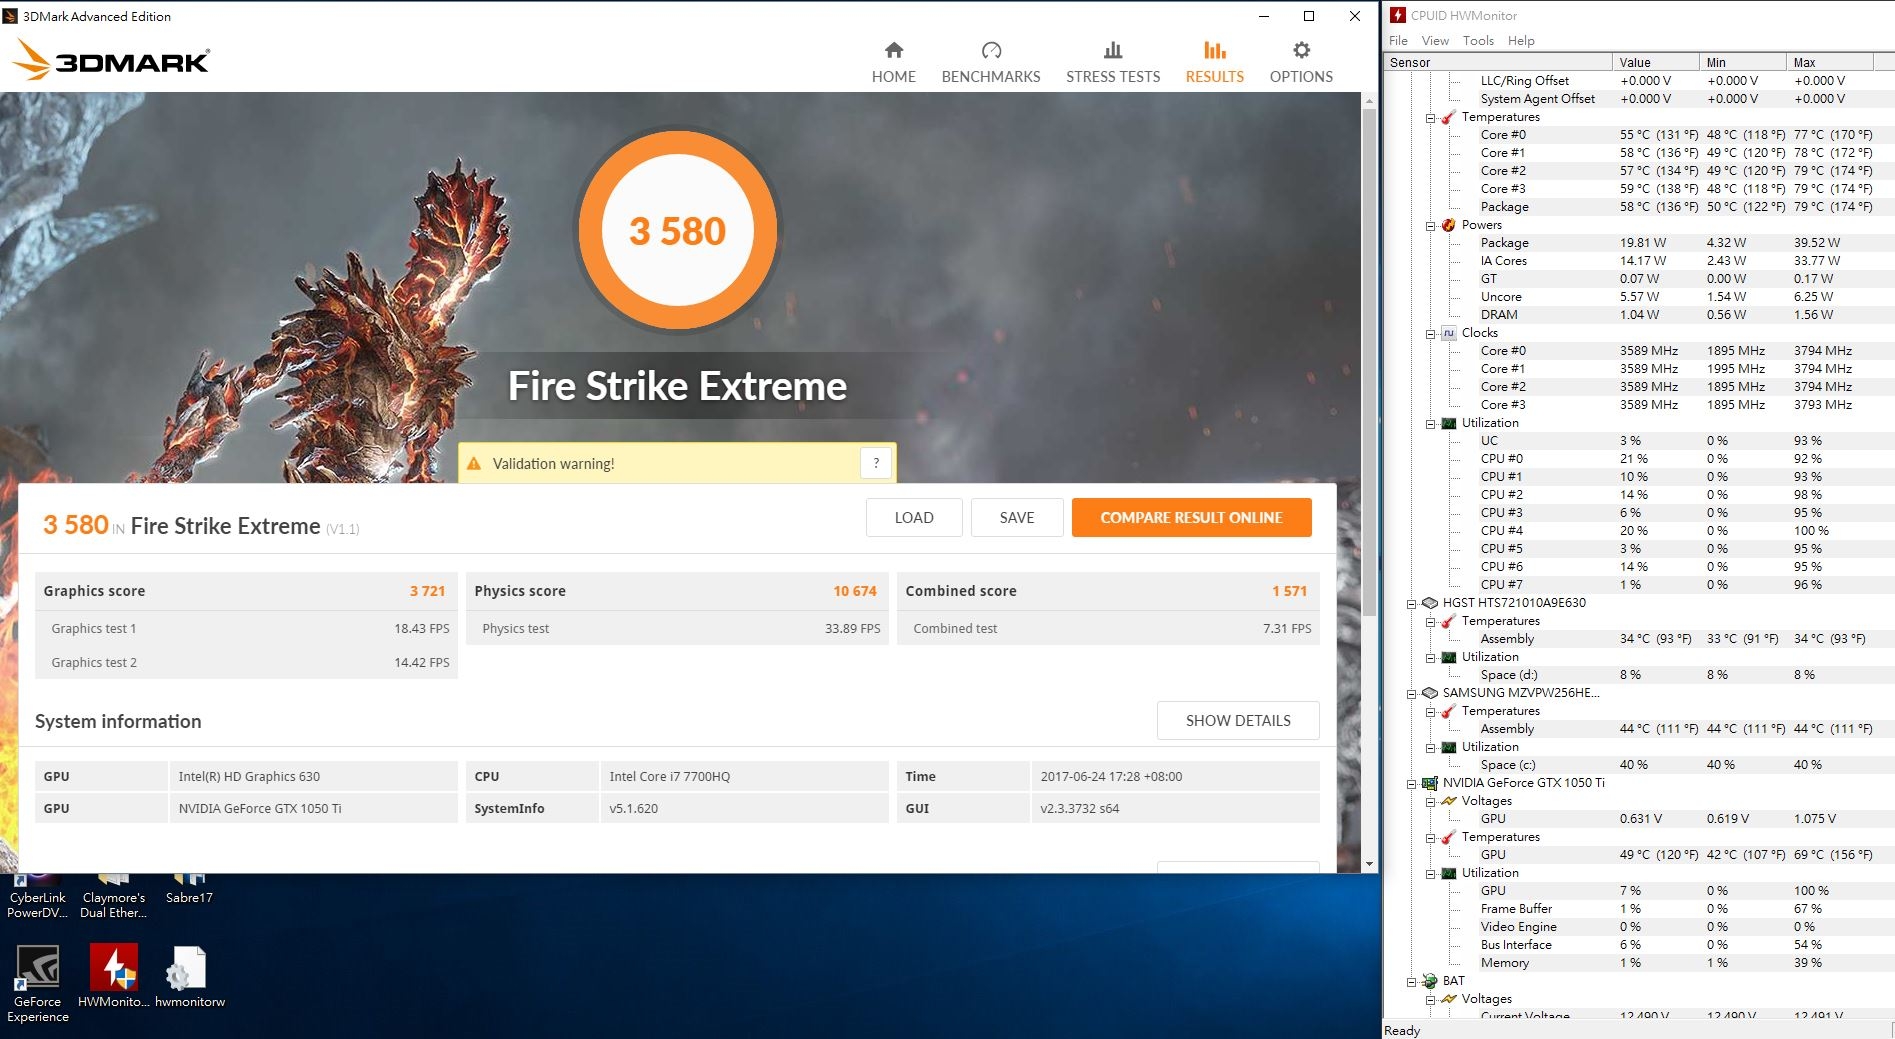Open Claymore's Dual Ether desktop shortcut
The image size is (1895, 1039).
click(113, 897)
